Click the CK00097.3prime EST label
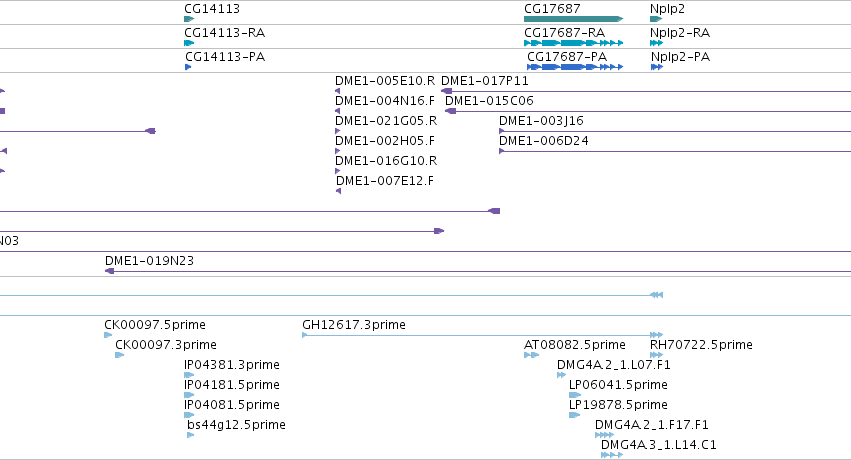 166,345
